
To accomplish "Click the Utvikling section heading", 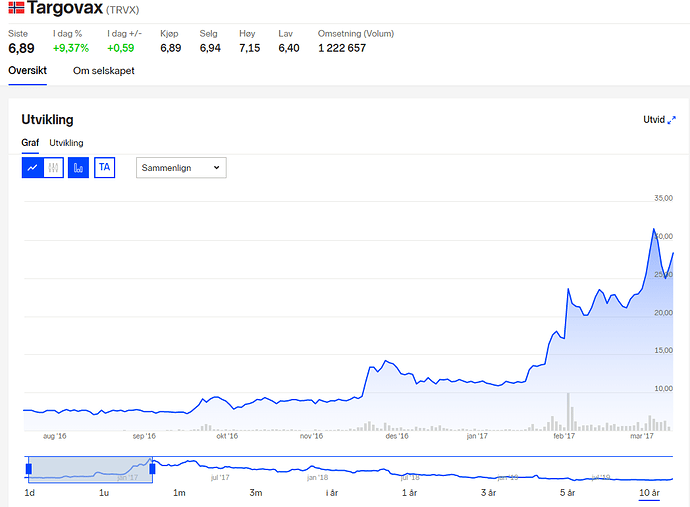I will click(47, 120).
